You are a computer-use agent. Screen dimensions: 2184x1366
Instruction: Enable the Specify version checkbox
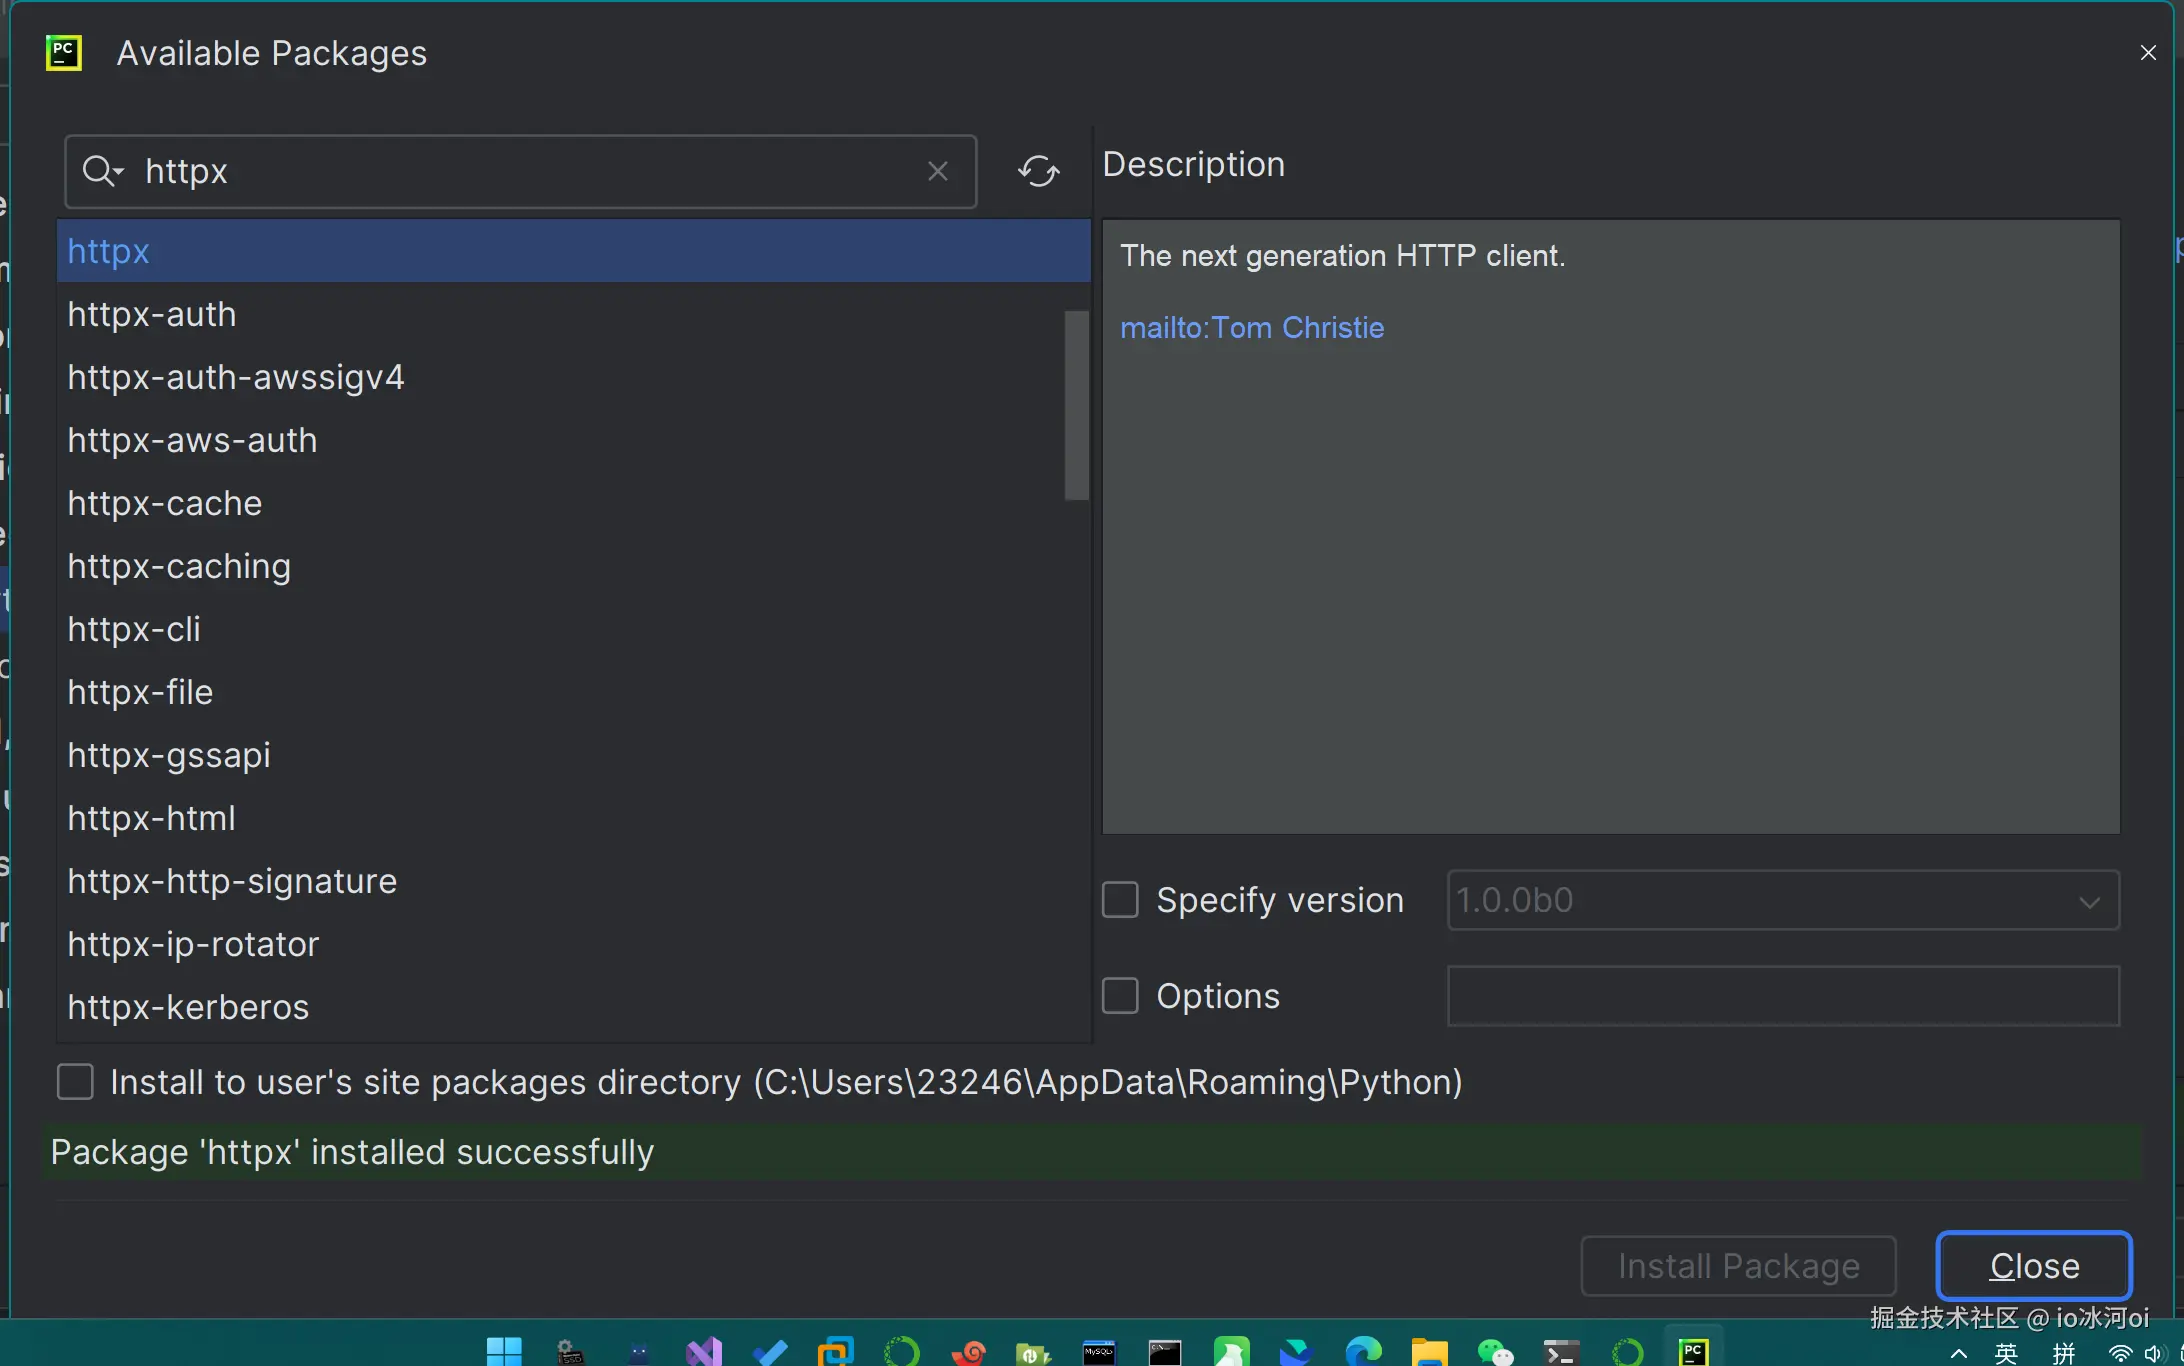click(x=1120, y=900)
